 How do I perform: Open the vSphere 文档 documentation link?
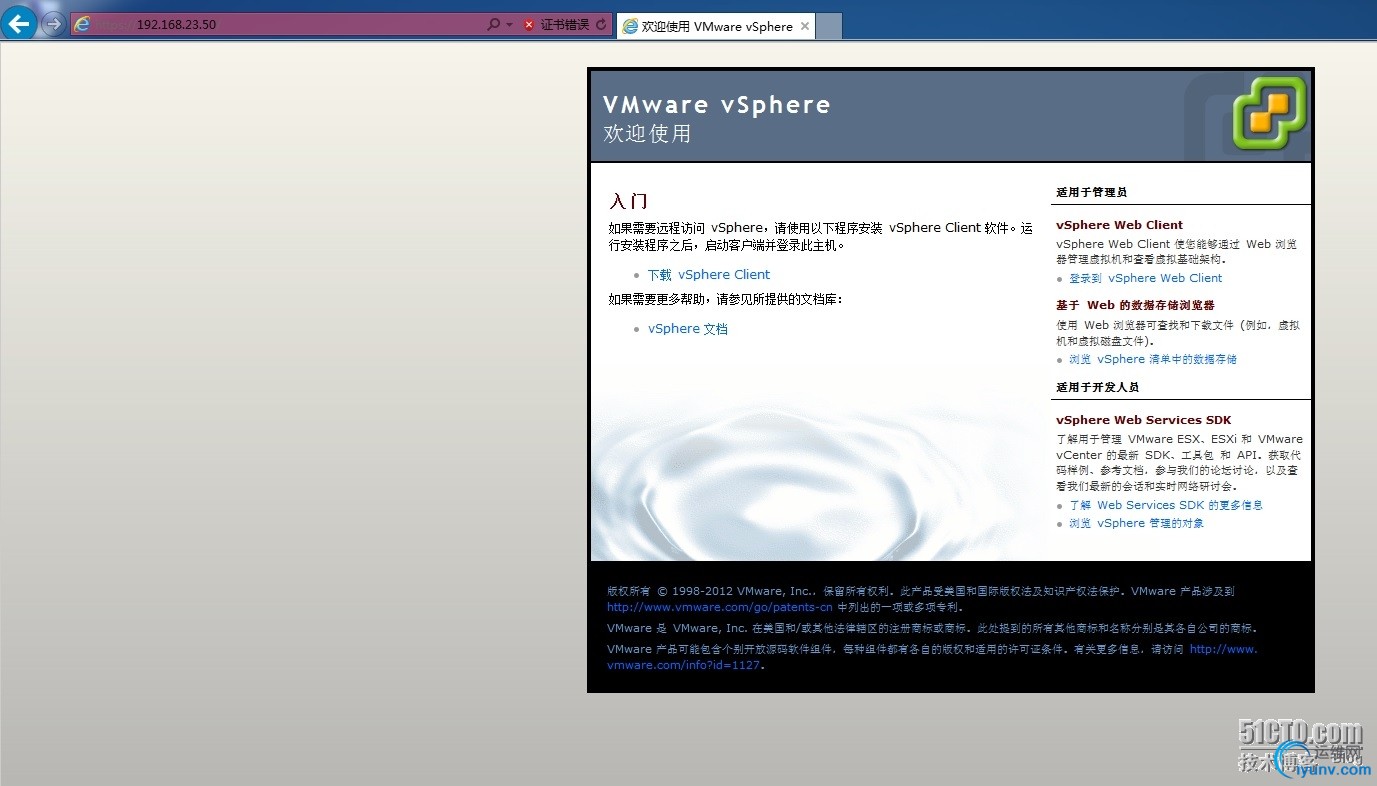688,329
